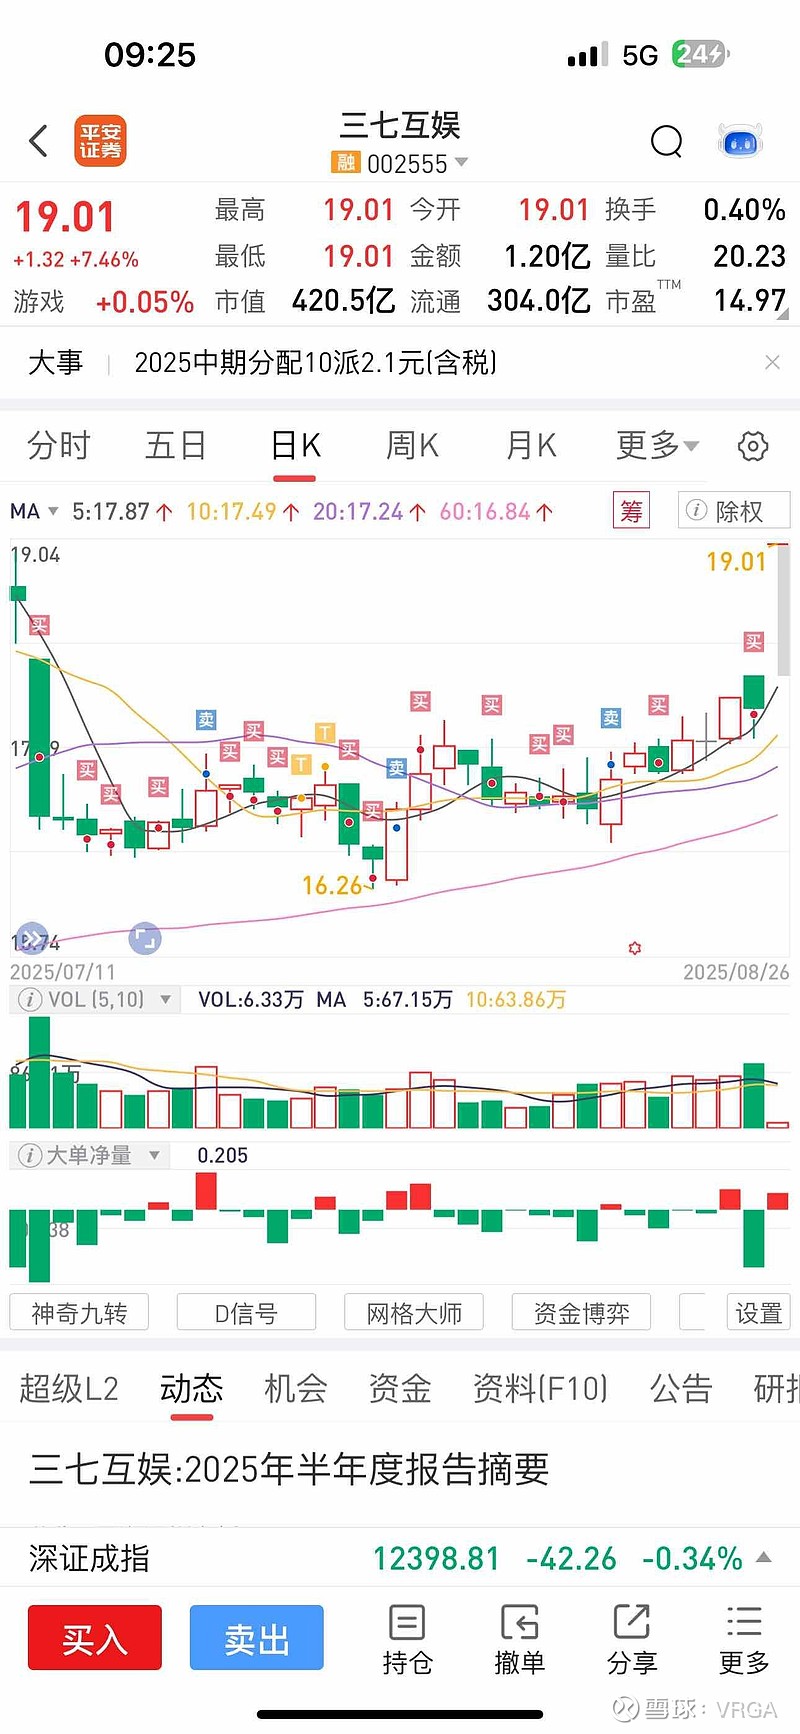This screenshot has width=800, height=1734.
Task: Open the 超级L2 tab
Action: pos(69,1388)
